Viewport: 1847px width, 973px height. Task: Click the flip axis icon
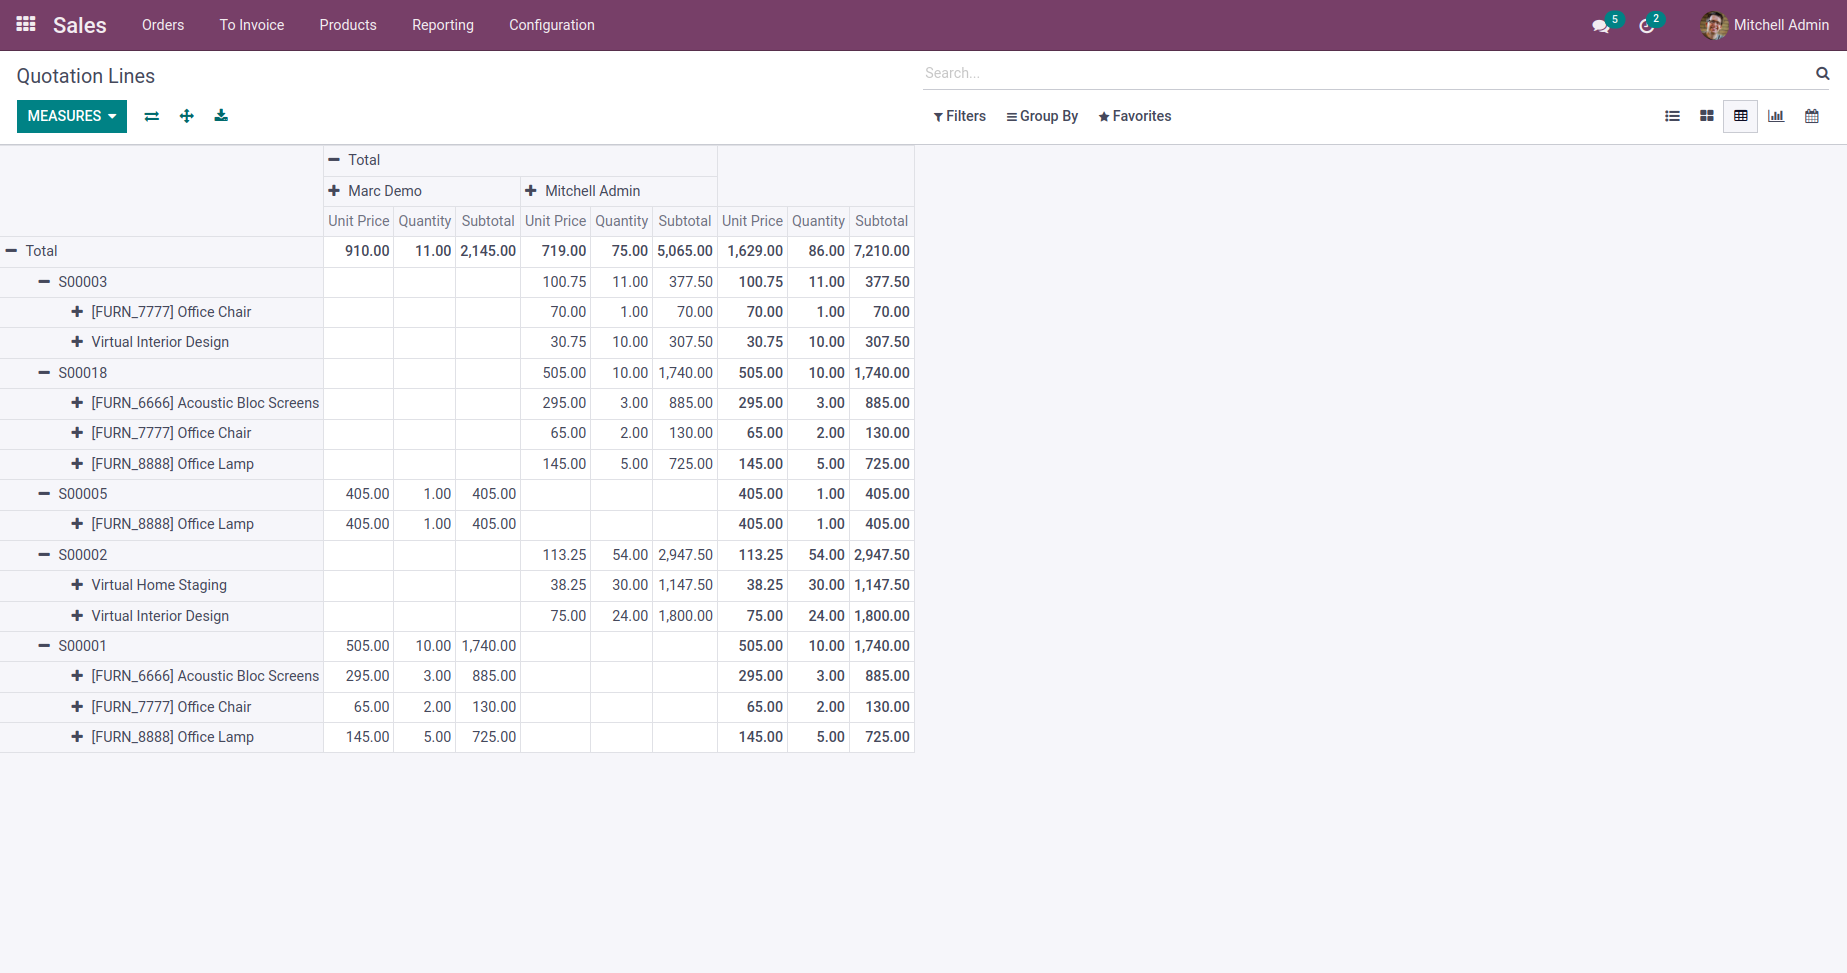point(152,116)
